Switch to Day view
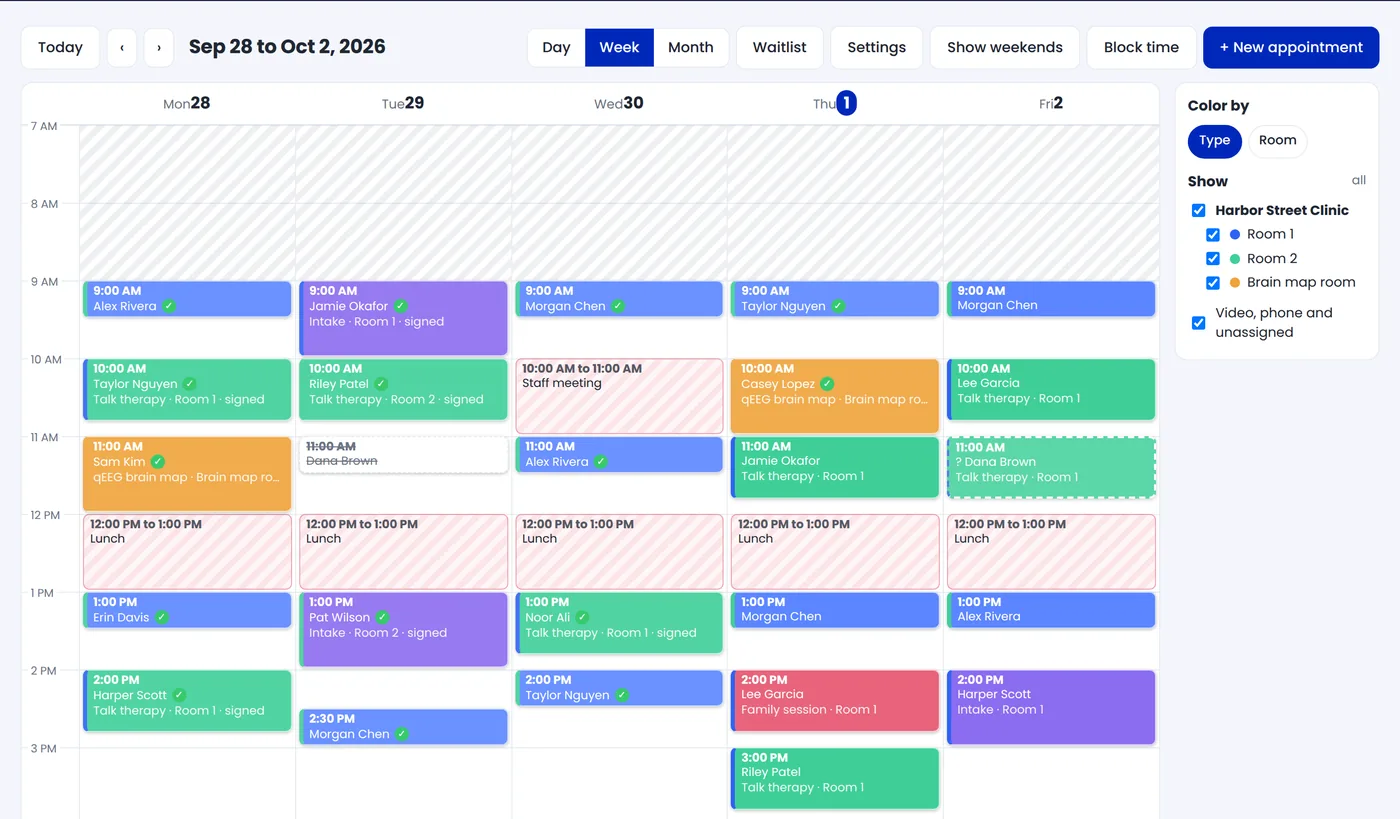Image resolution: width=1400 pixels, height=819 pixels. click(x=556, y=47)
